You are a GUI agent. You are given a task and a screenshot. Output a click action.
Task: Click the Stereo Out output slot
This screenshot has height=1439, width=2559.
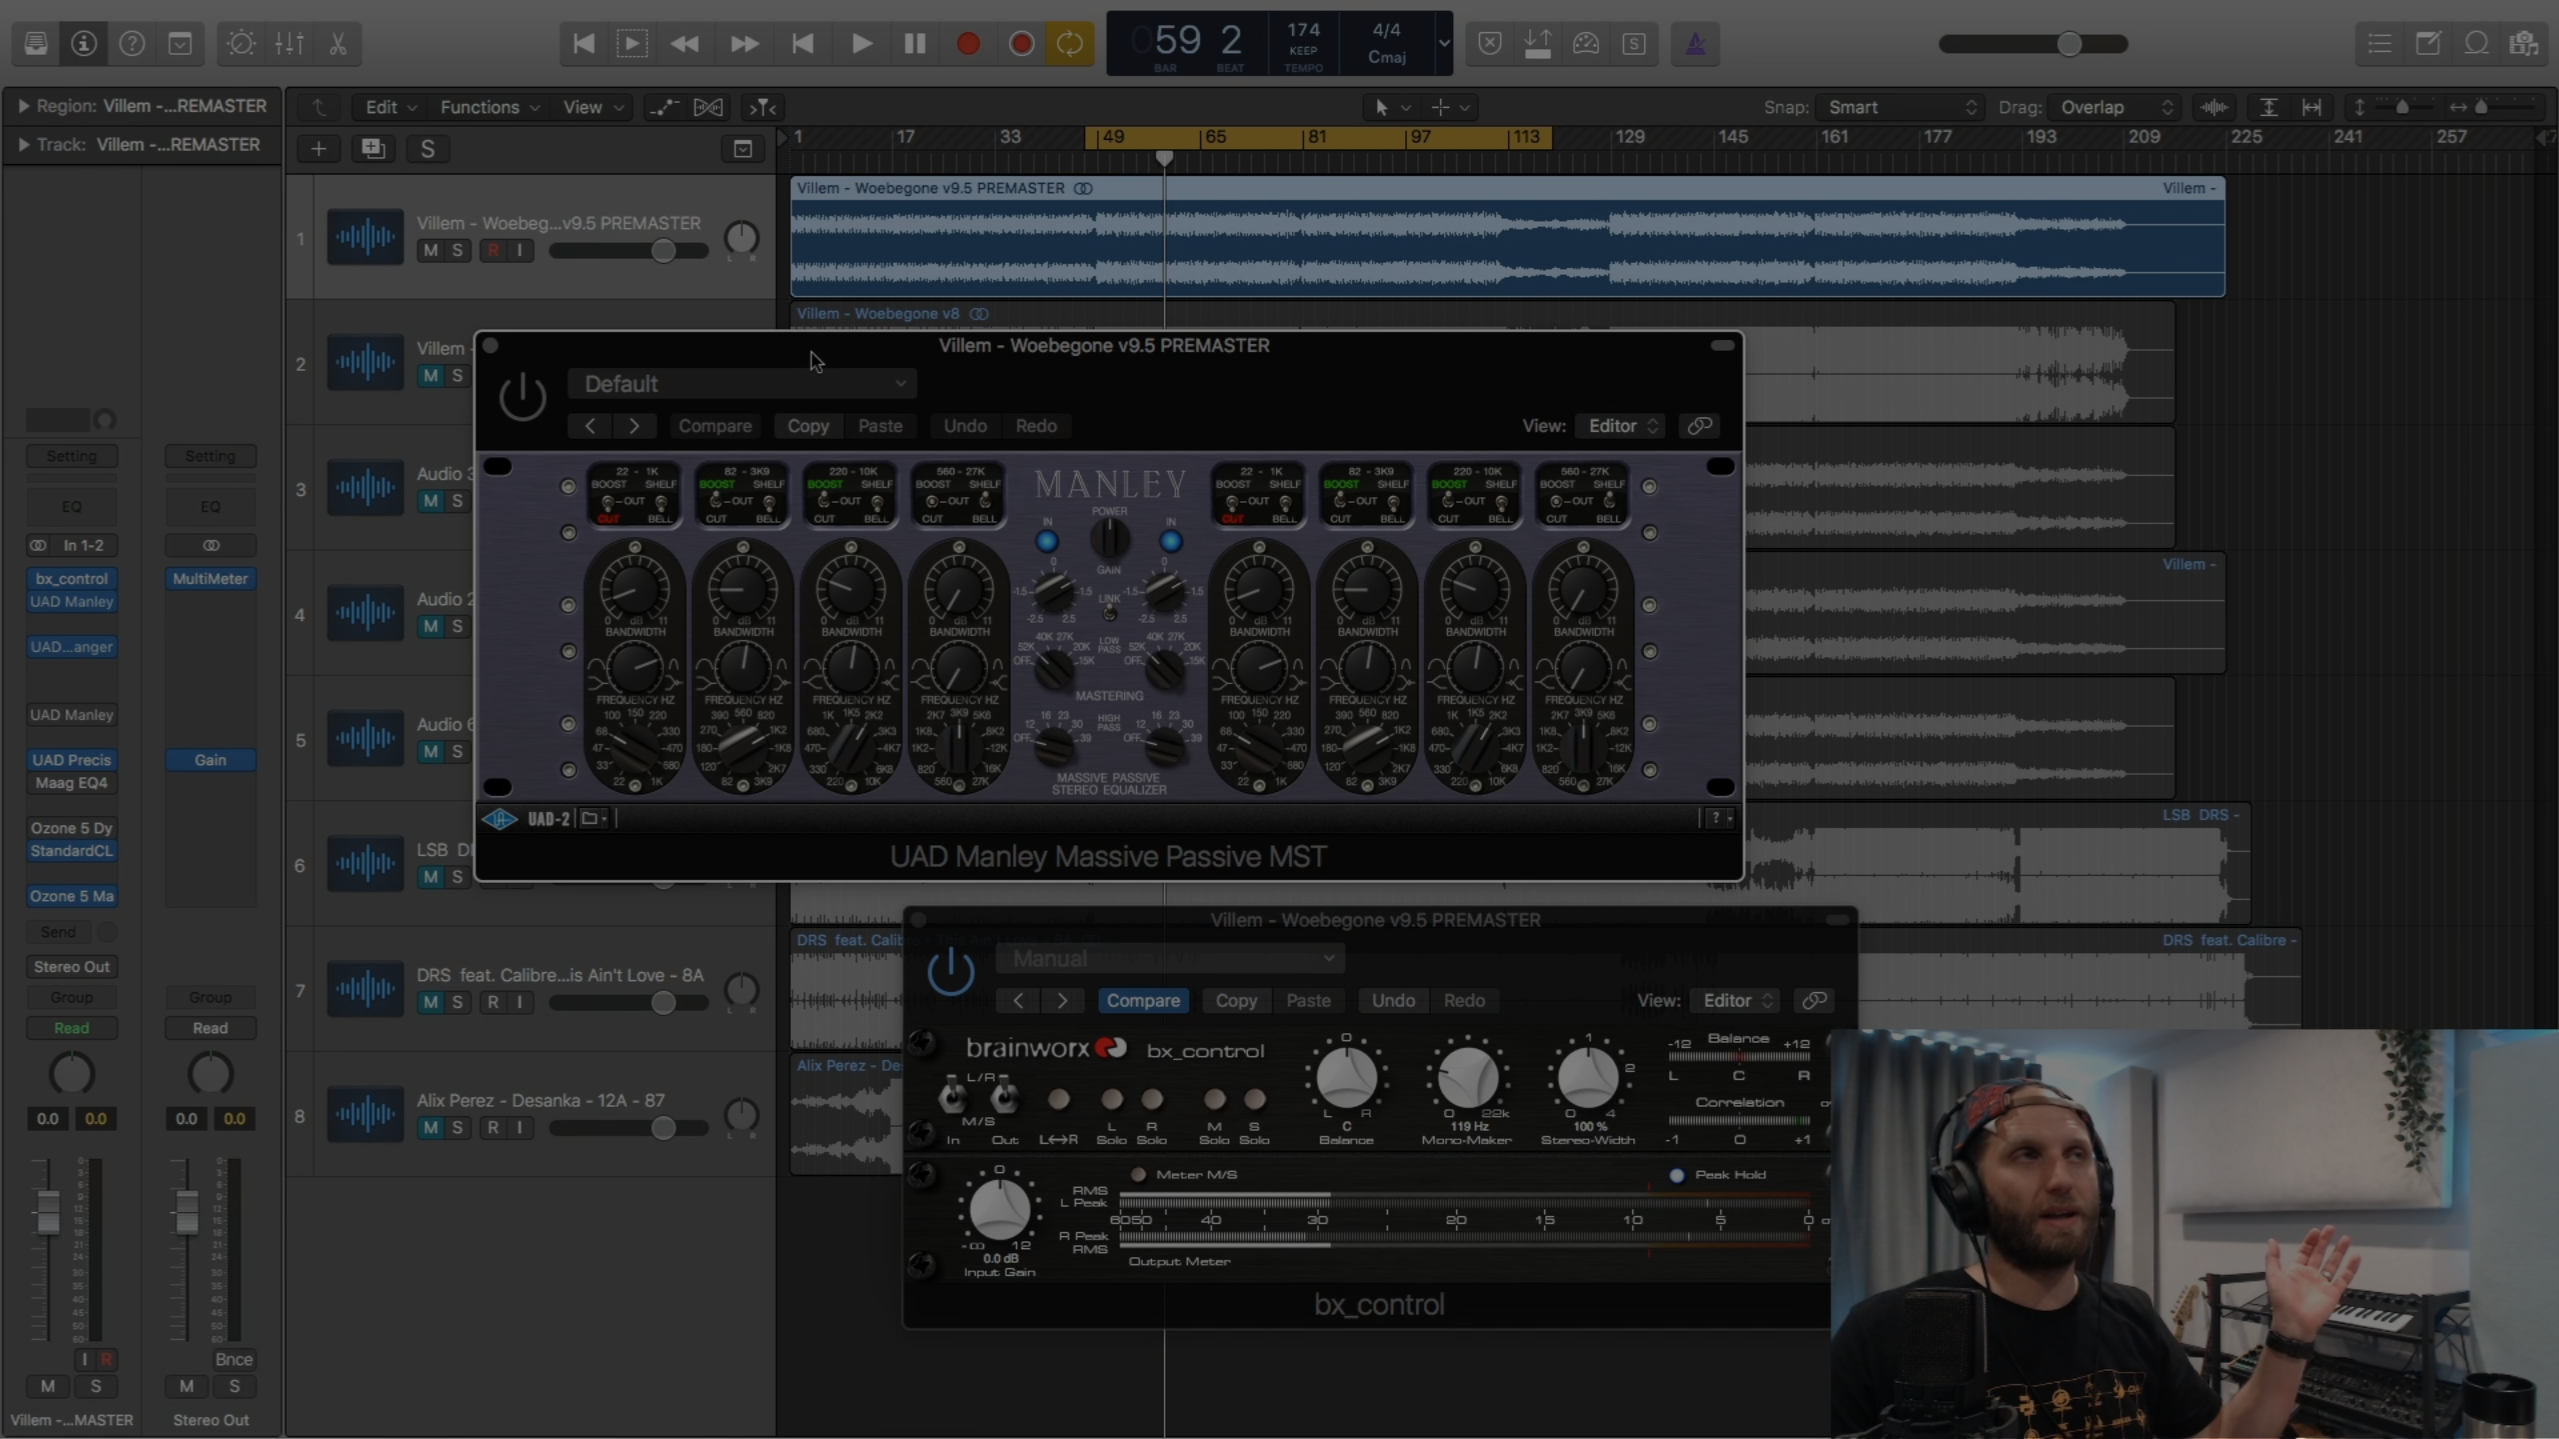[72, 967]
